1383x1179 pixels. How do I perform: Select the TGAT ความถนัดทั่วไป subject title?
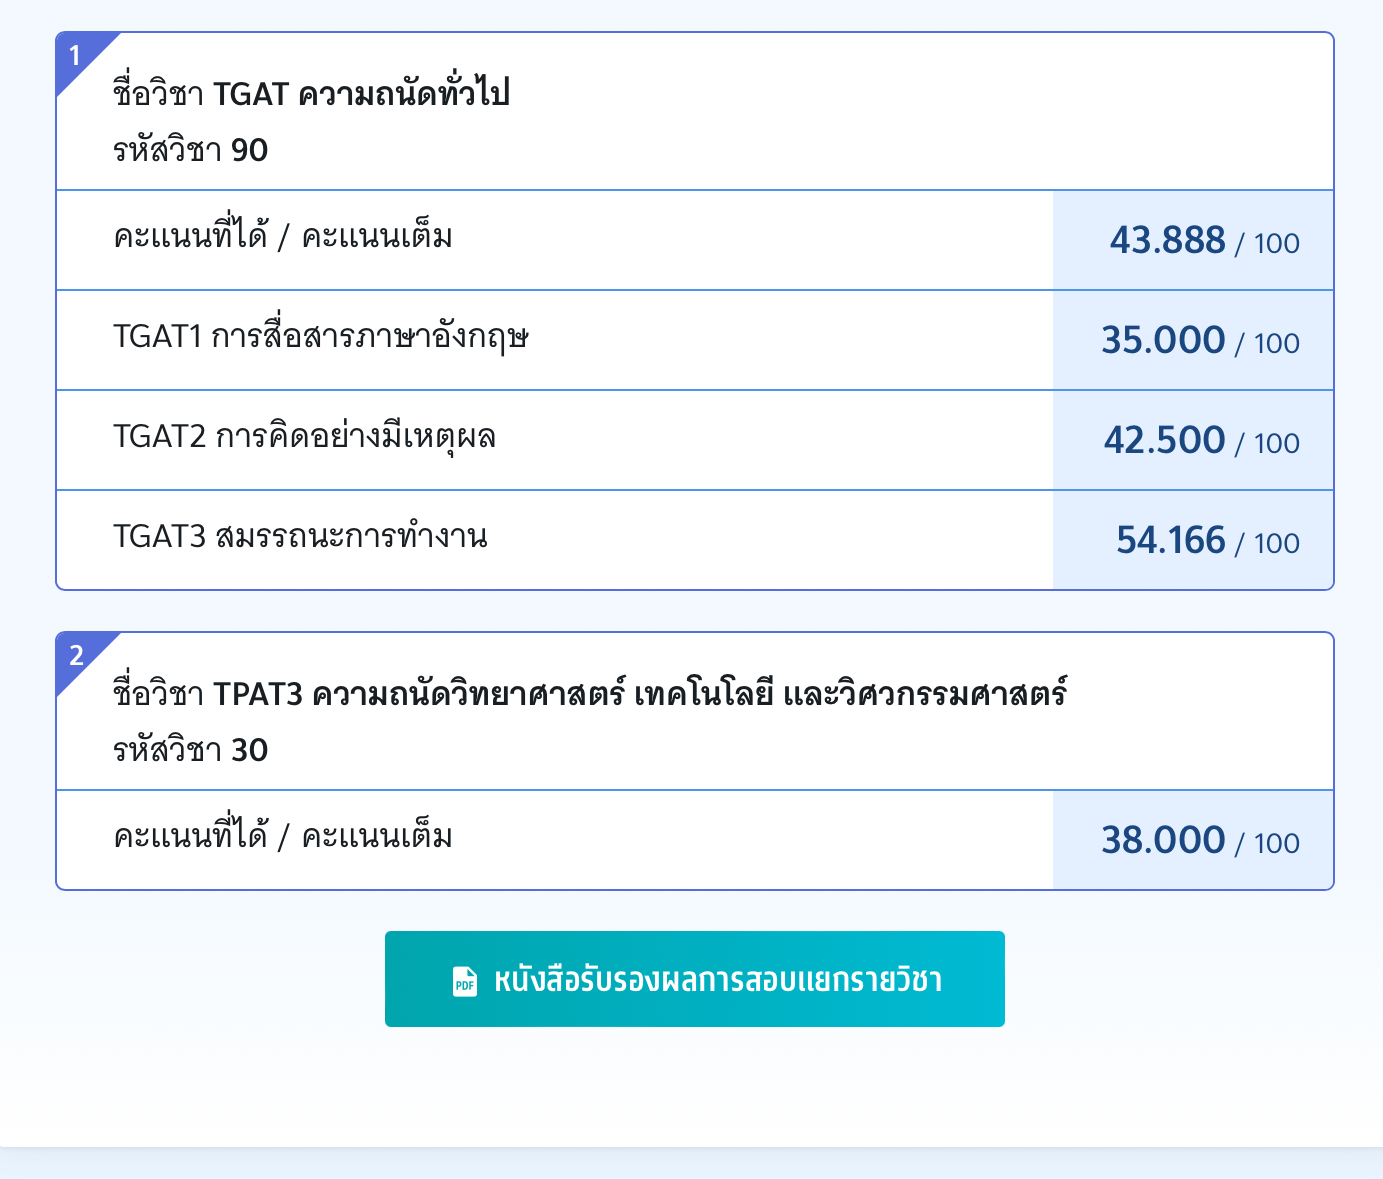311,93
